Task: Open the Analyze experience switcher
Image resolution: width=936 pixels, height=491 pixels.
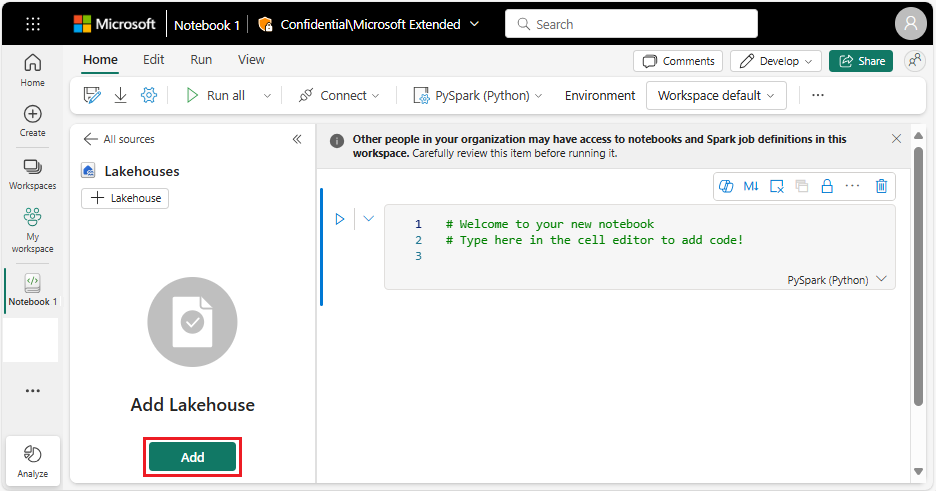Action: click(33, 461)
